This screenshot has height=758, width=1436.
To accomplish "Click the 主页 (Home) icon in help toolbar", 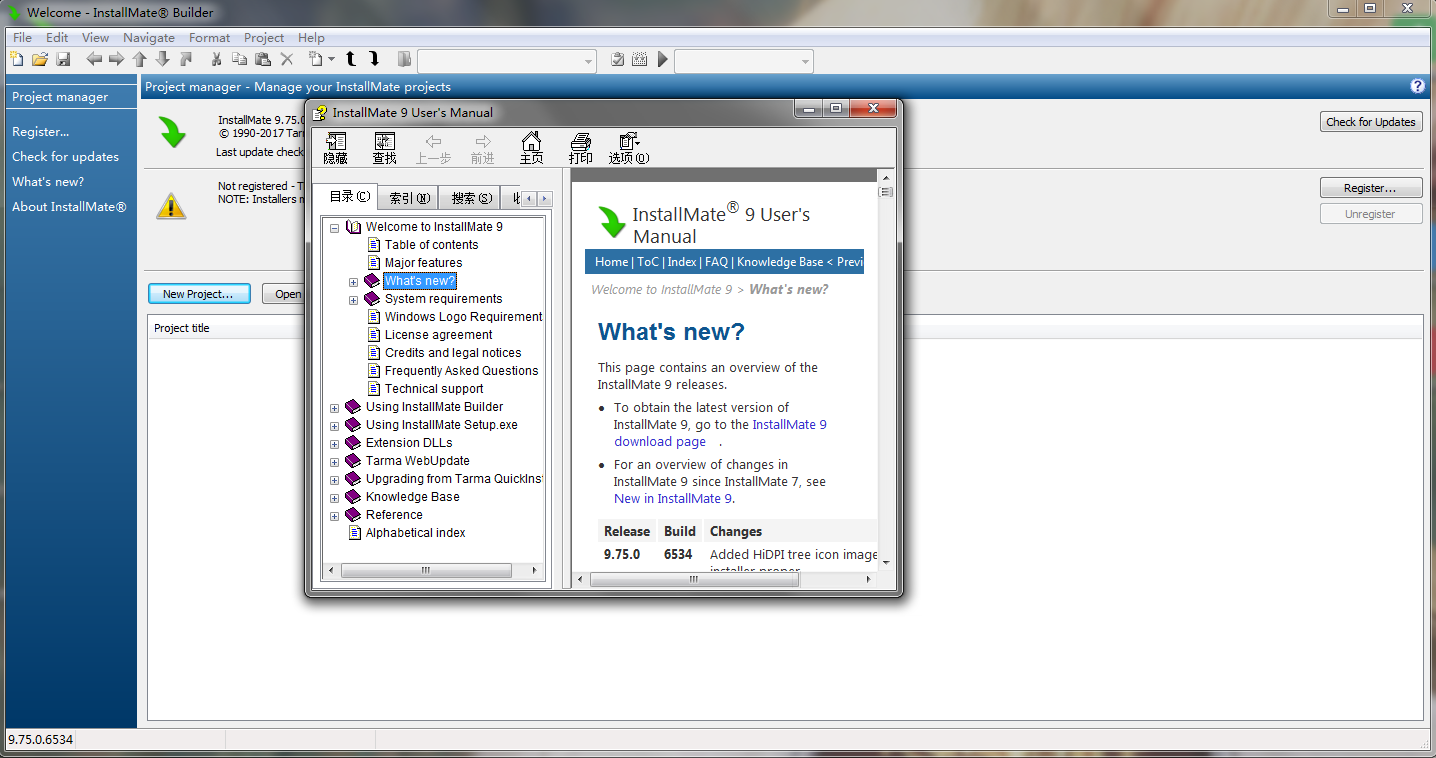I will pos(531,148).
